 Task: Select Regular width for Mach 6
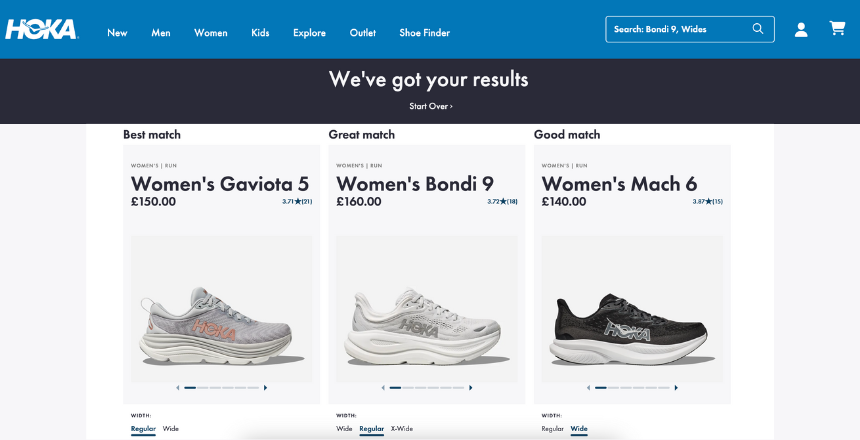552,428
